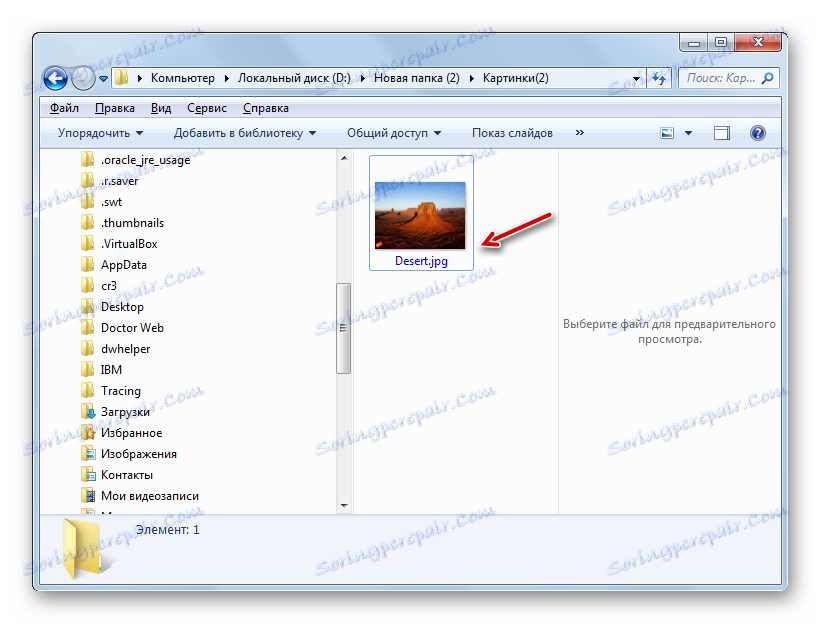This screenshot has width=821, height=624.
Task: Click the Back navigation arrow
Action: point(56,78)
